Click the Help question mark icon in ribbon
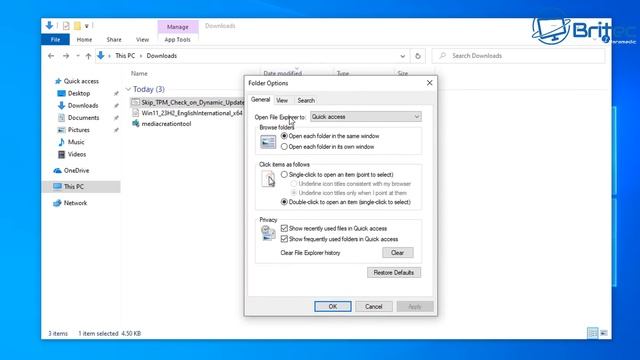This screenshot has height=360, width=640. [x=606, y=40]
